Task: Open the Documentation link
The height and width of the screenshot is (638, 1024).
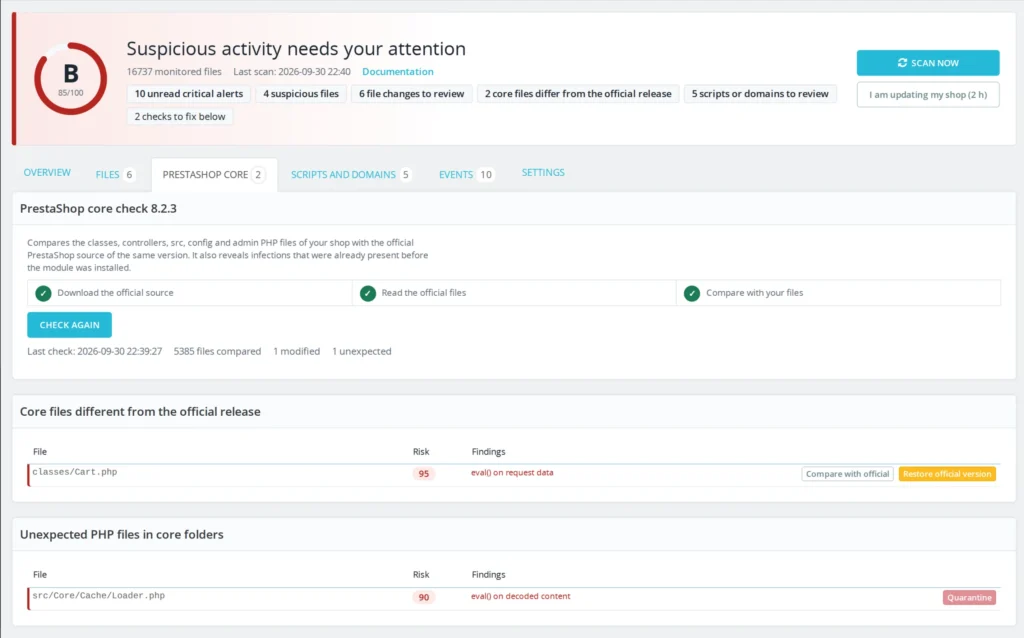Action: tap(398, 72)
